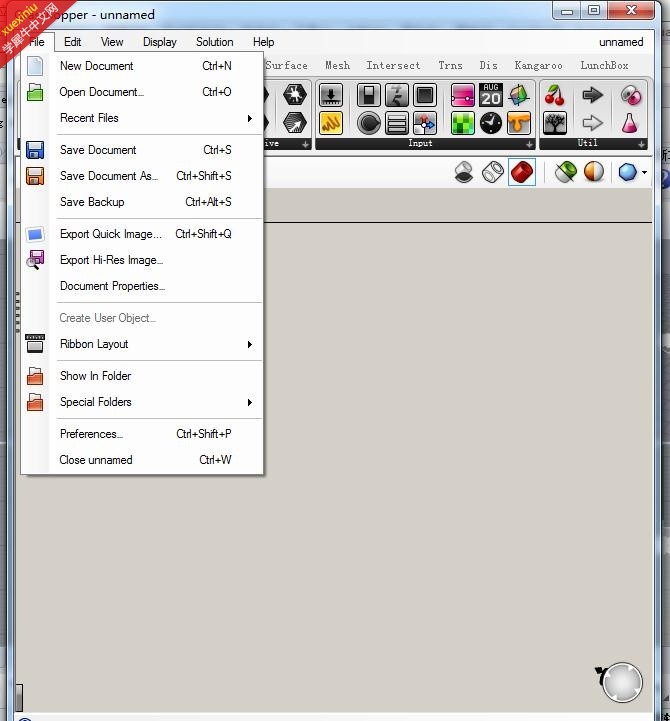Screen dimensions: 670x721
Task: Switch to wireframe preview mode
Action: pyautogui.click(x=492, y=172)
